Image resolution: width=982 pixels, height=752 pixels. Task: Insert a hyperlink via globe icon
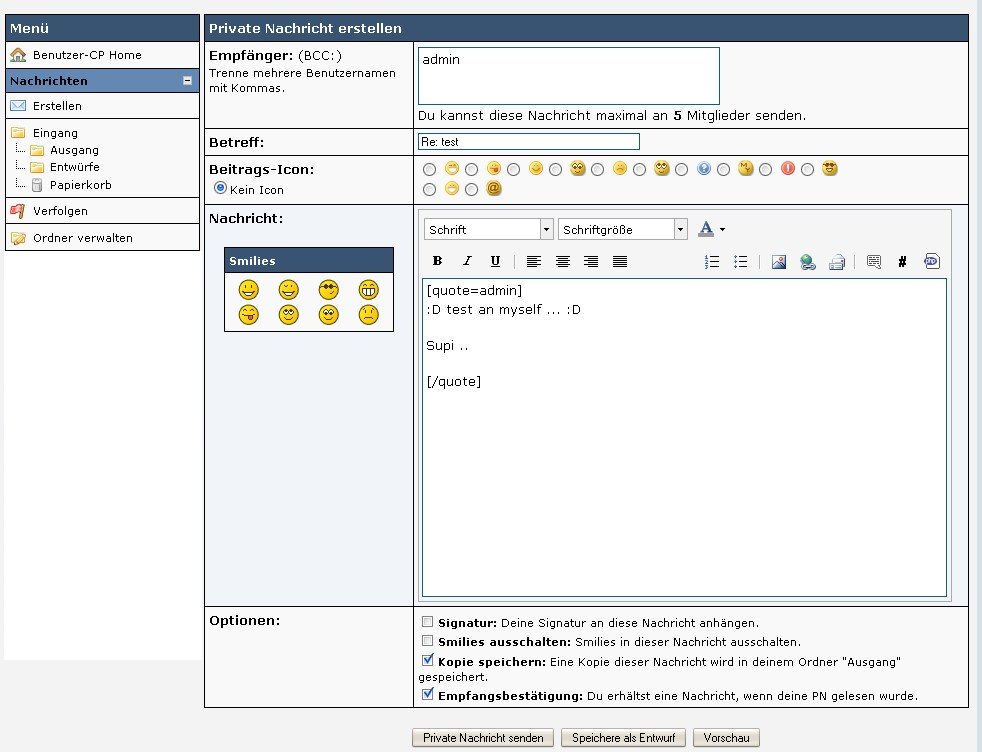(808, 262)
